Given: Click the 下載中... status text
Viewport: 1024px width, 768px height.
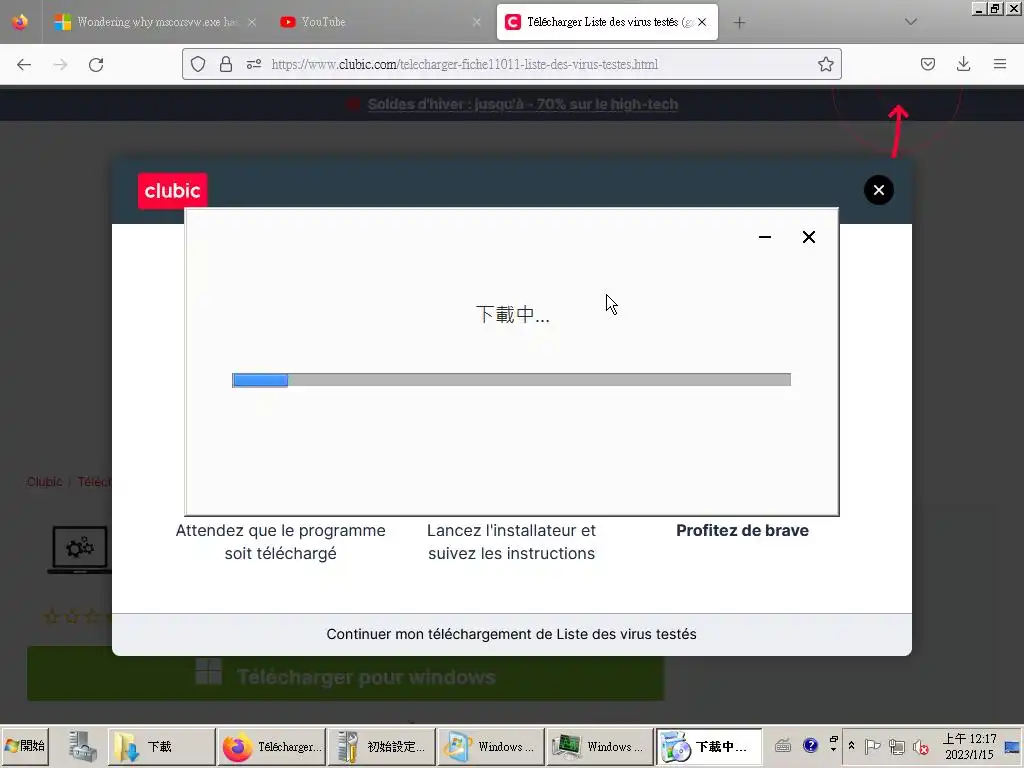Looking at the screenshot, I should tap(513, 314).
